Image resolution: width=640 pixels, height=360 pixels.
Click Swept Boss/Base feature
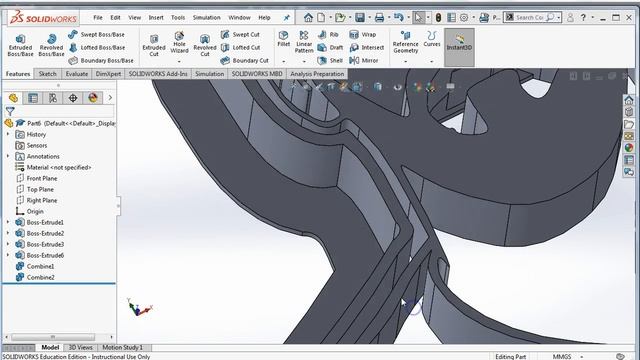coord(97,35)
